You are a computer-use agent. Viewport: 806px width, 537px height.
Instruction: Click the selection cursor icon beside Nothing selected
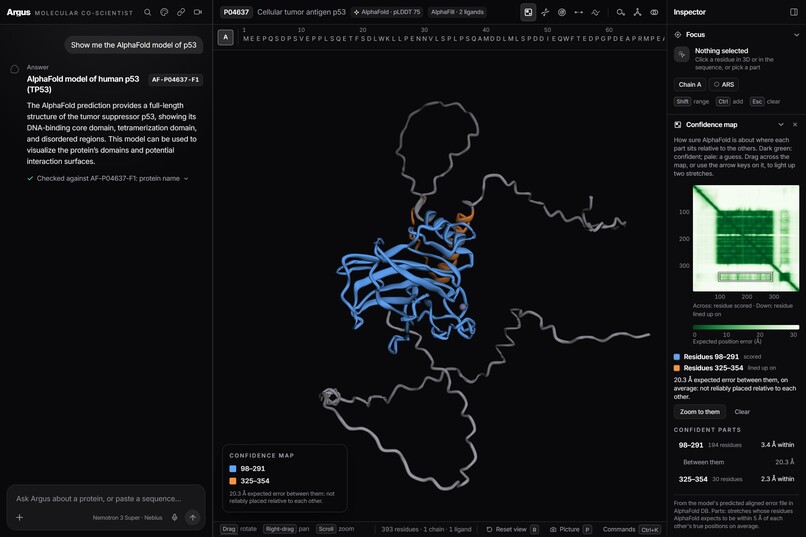[x=682, y=54]
